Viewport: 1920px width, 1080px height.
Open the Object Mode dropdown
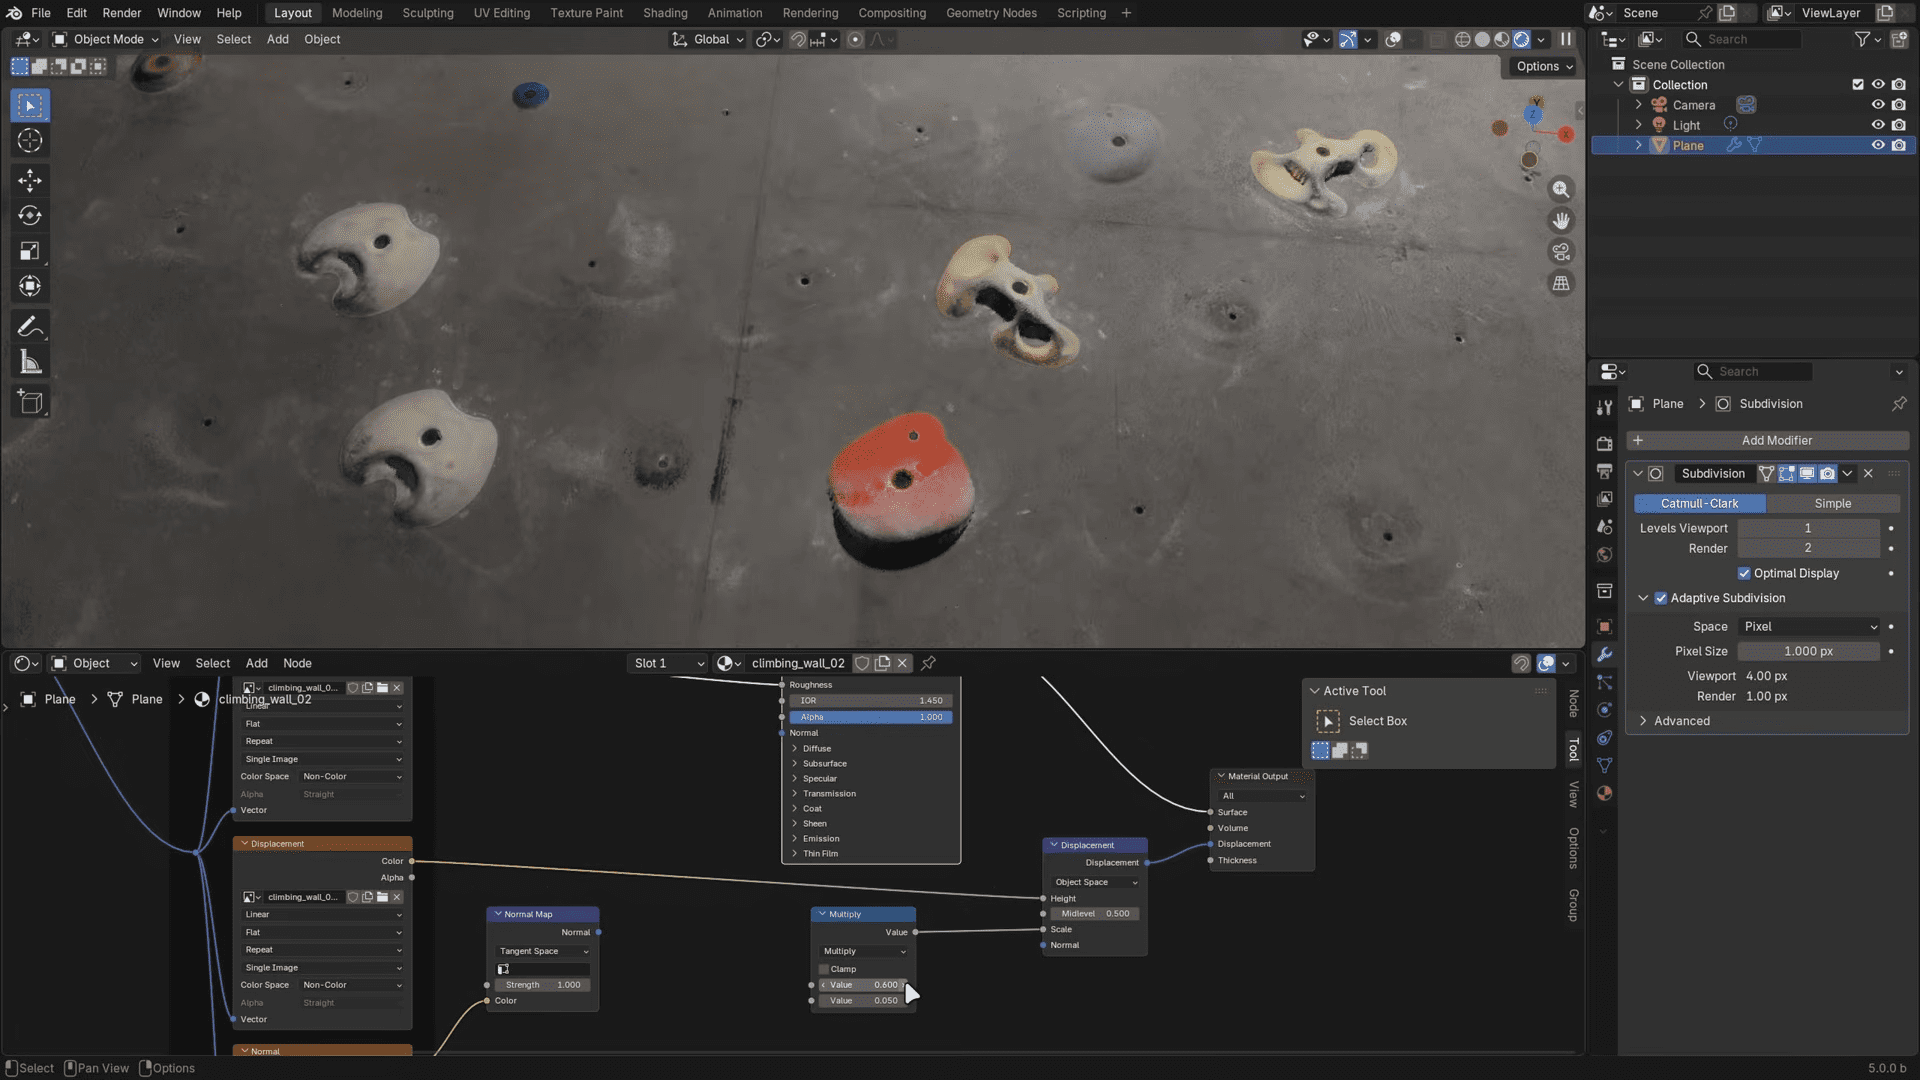pos(104,39)
